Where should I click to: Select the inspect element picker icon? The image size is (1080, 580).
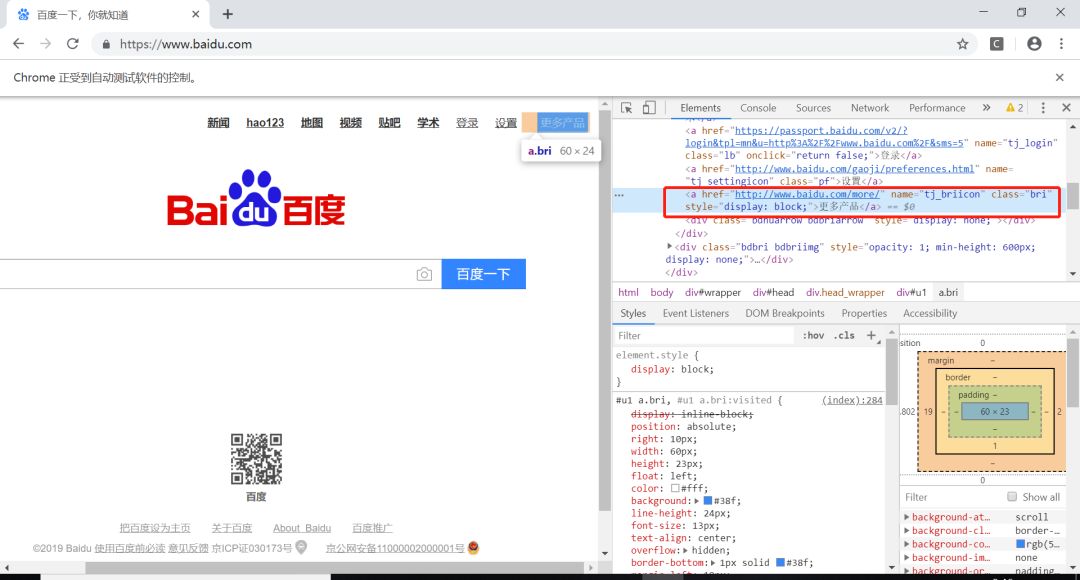coord(626,108)
